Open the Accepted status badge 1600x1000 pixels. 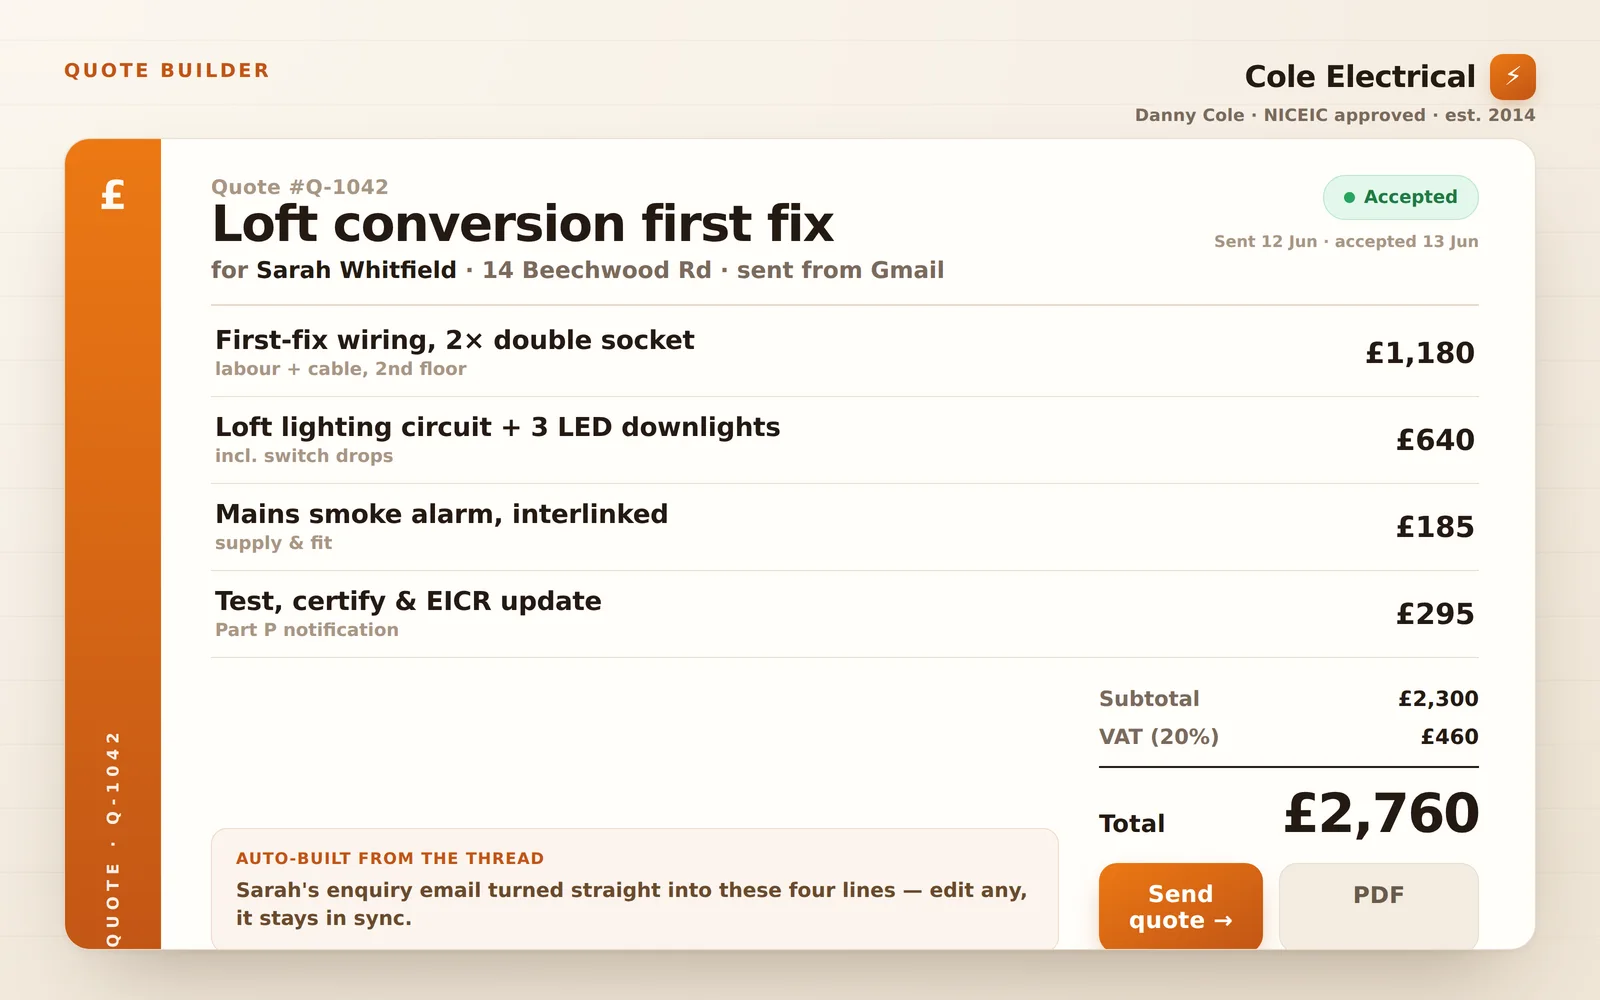point(1400,198)
